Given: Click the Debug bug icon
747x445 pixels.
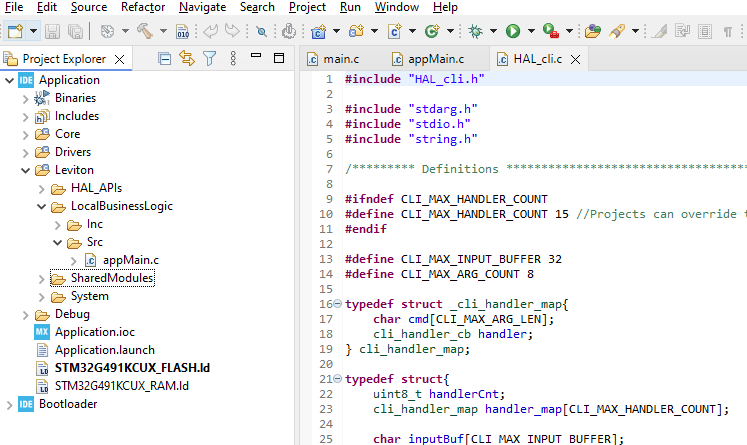Looking at the screenshot, I should pyautogui.click(x=475, y=31).
